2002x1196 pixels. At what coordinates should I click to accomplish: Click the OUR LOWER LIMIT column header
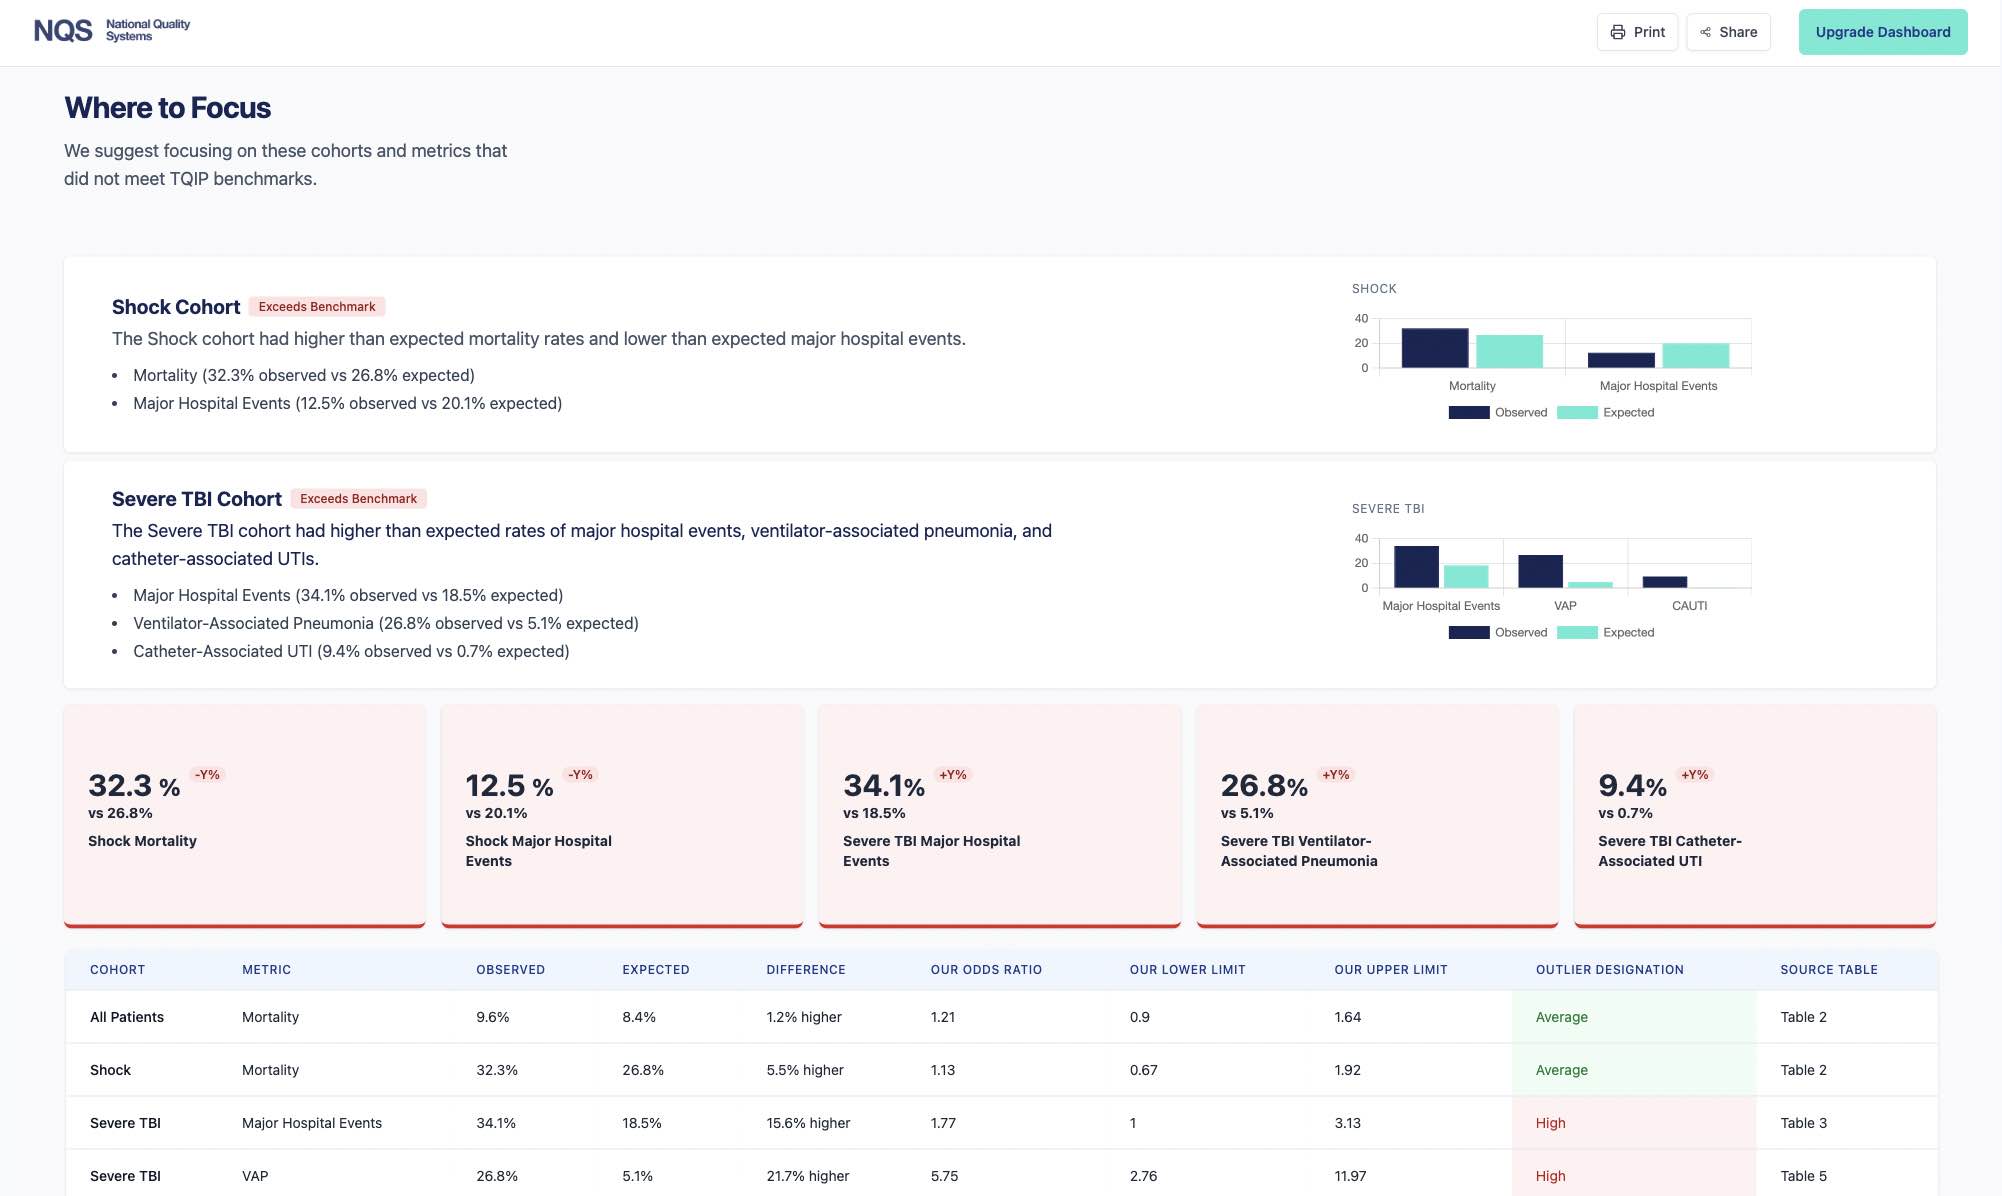click(x=1187, y=970)
